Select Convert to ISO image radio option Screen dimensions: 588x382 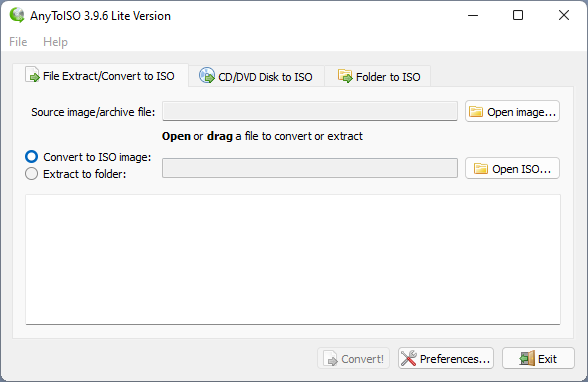tap(32, 157)
